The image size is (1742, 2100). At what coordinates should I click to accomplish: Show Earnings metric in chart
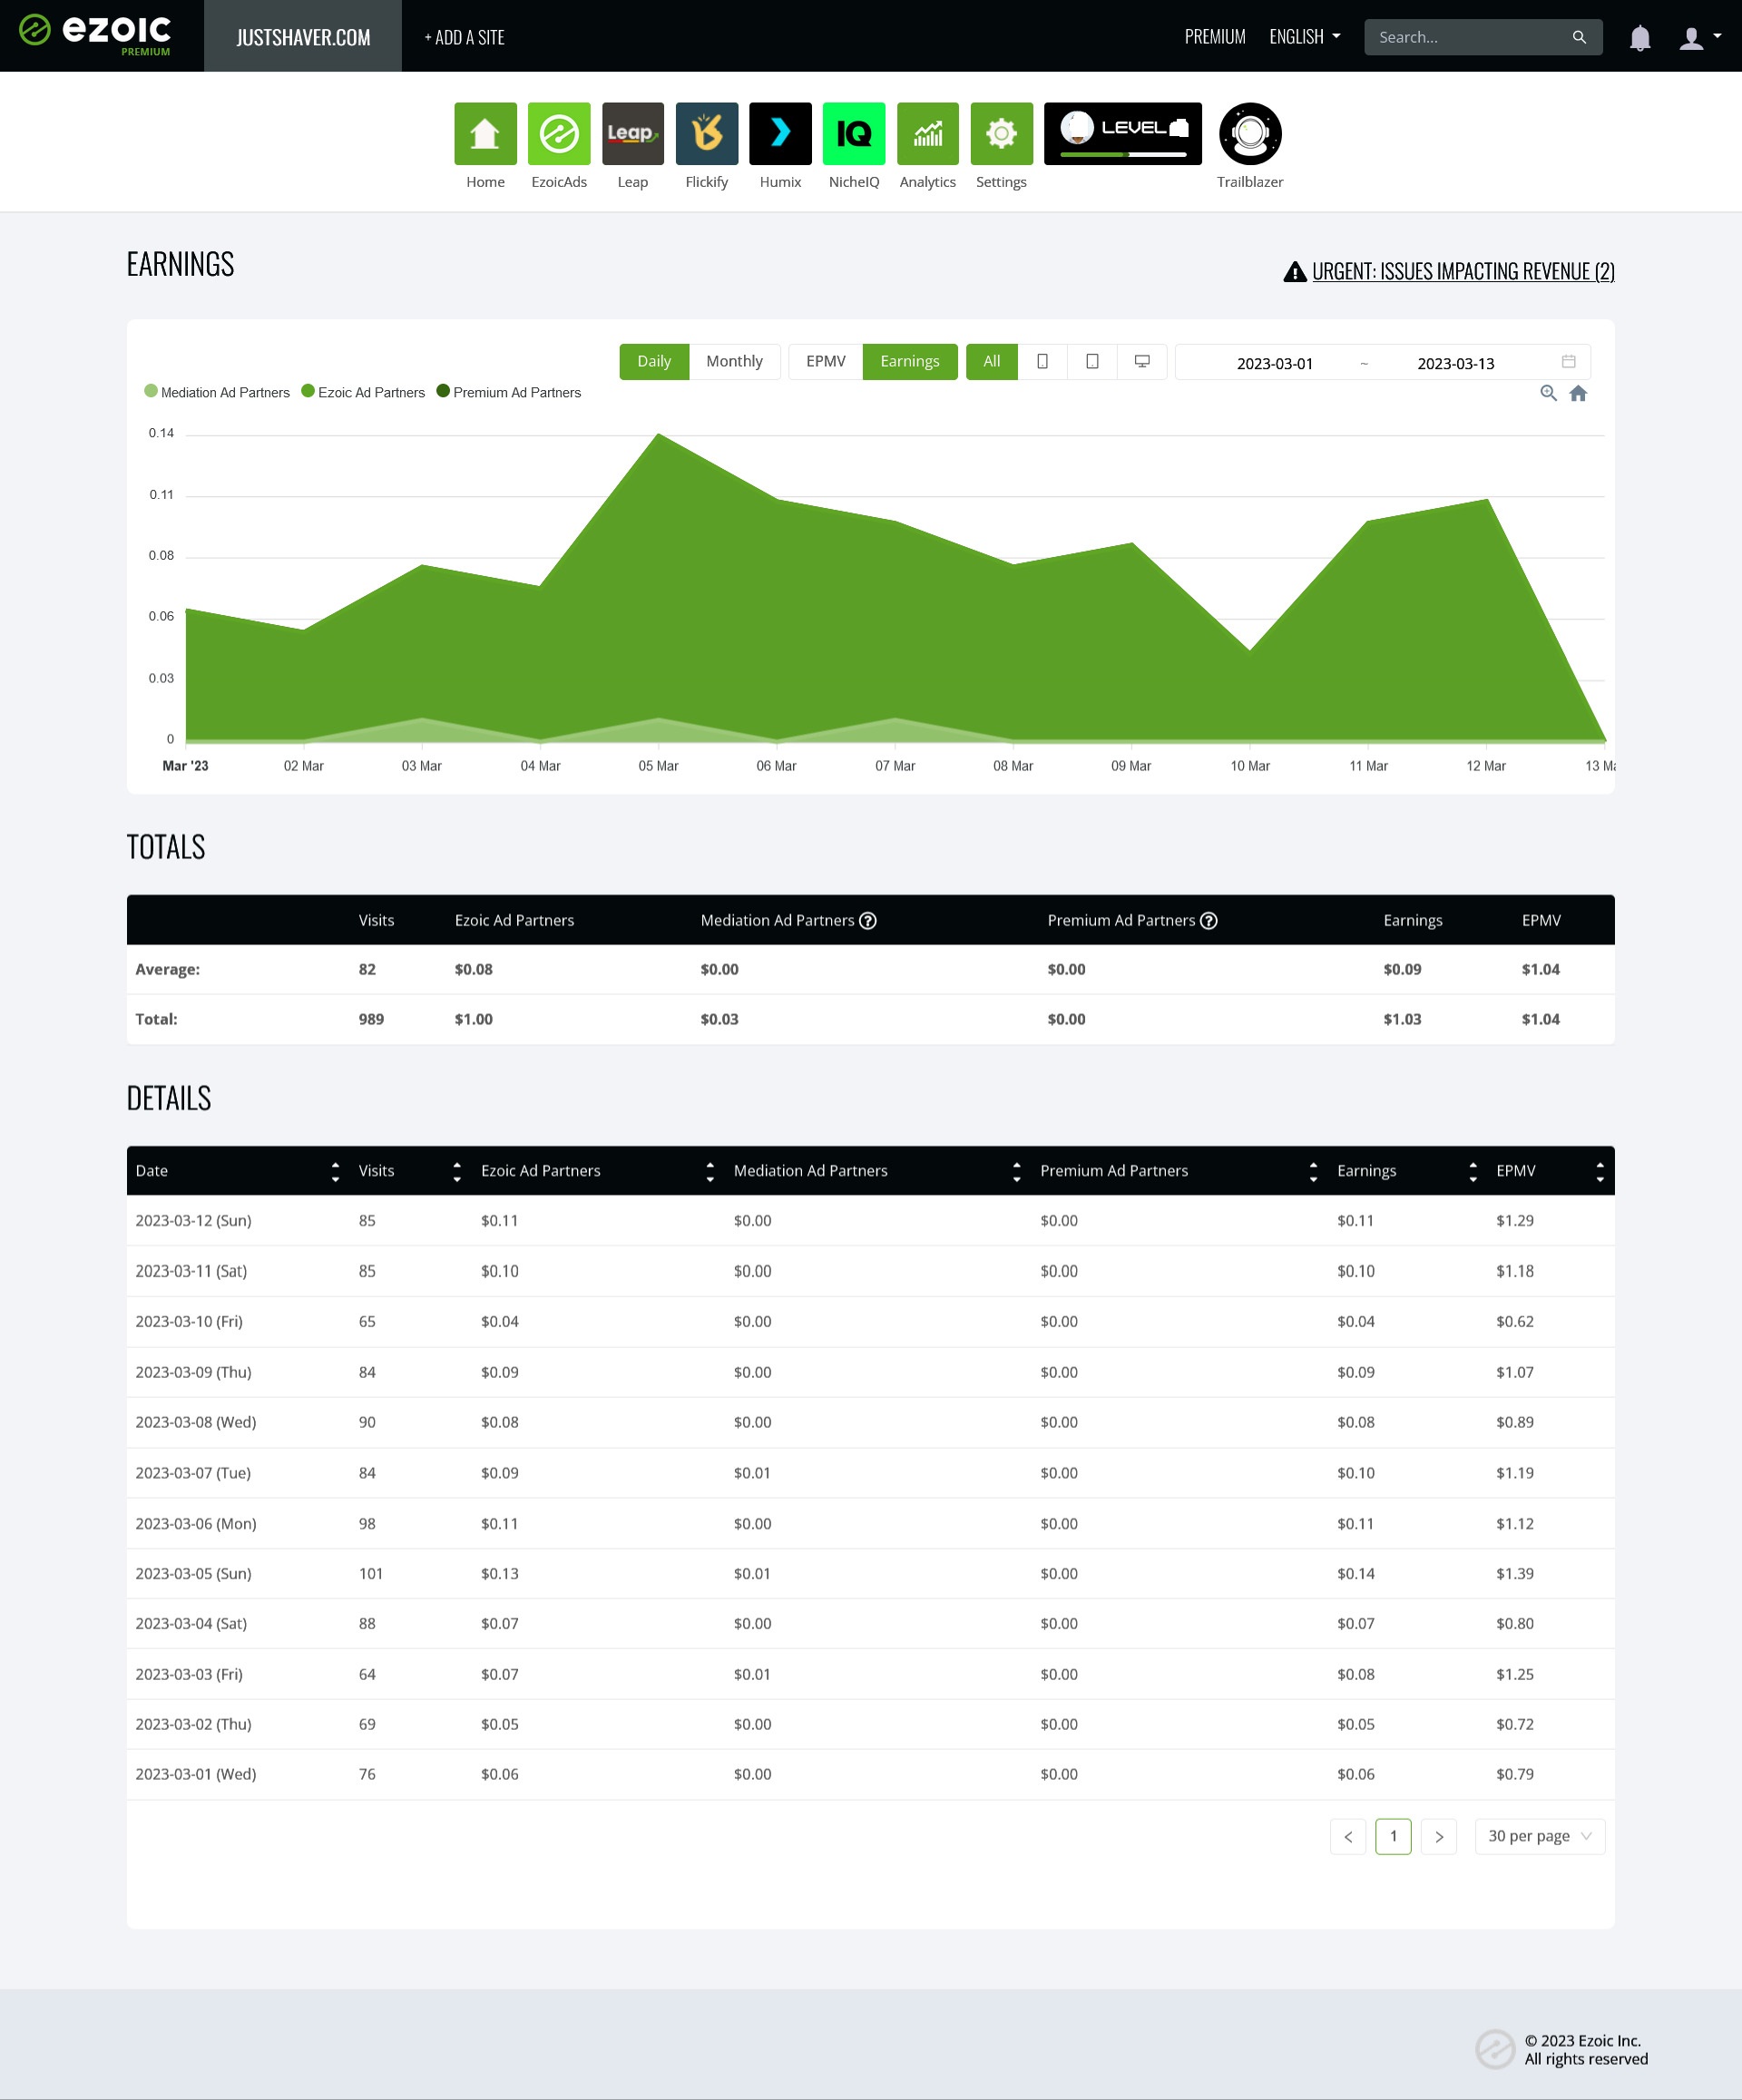click(910, 361)
